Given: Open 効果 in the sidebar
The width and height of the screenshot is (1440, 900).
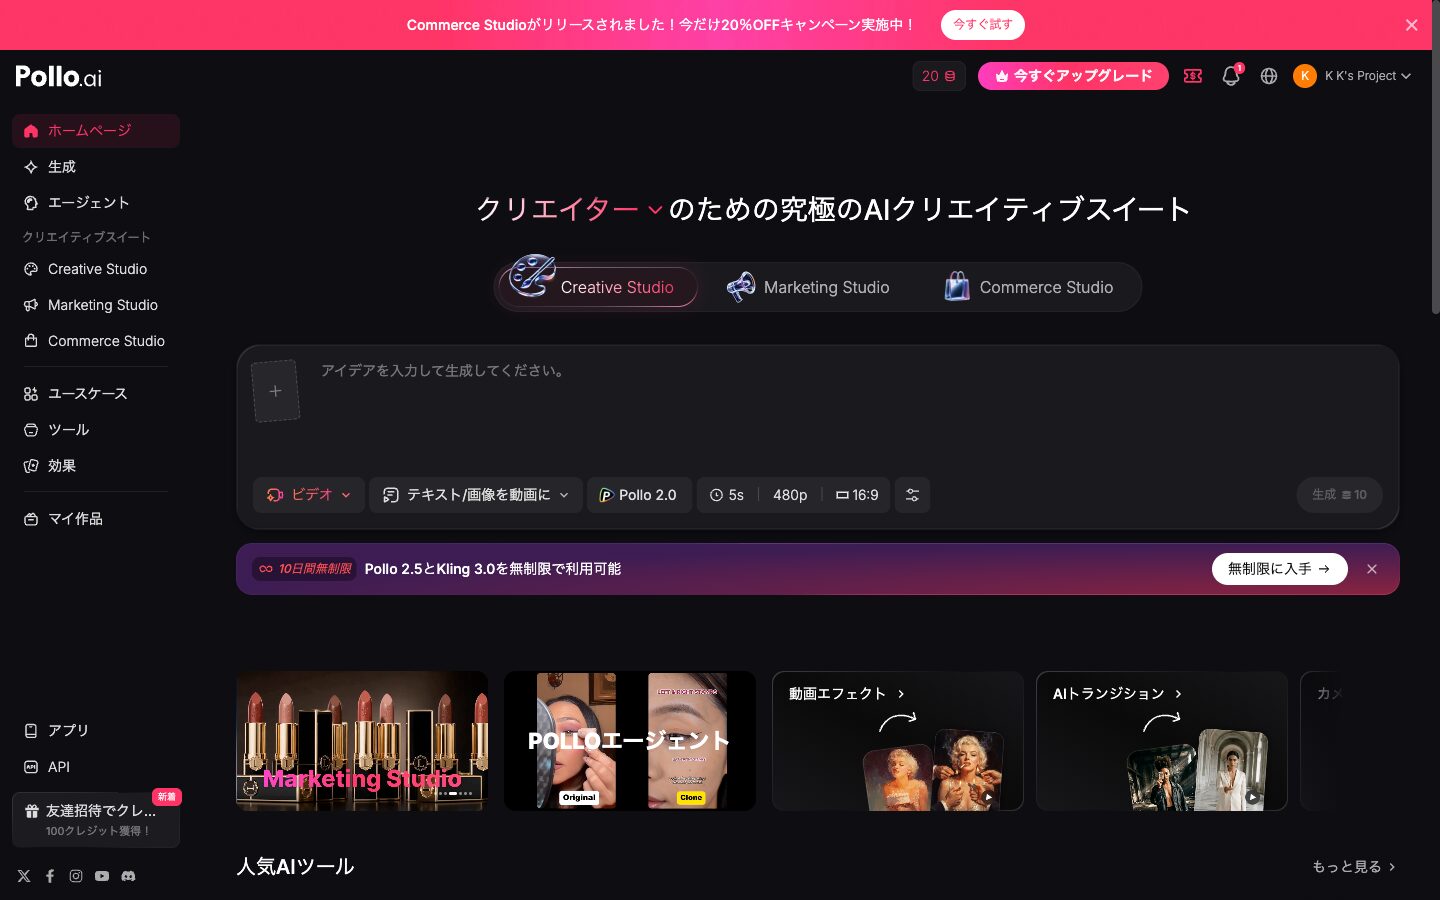Looking at the screenshot, I should pos(96,466).
